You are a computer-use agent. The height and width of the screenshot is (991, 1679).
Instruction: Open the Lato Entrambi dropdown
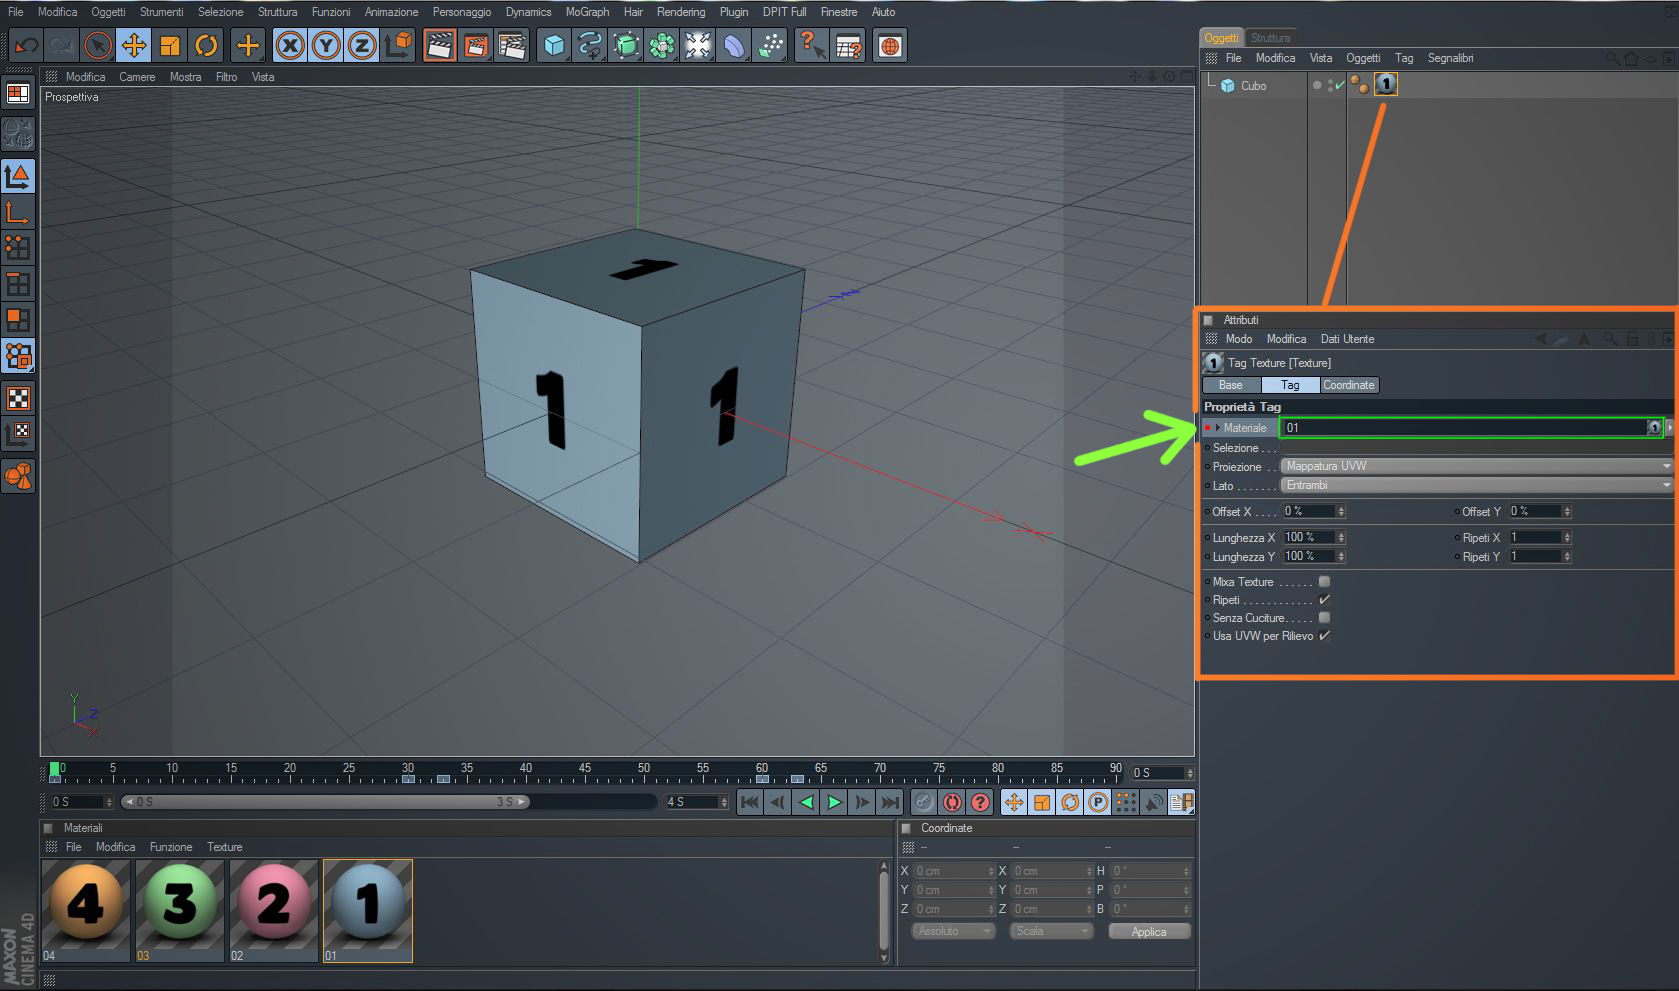1476,485
